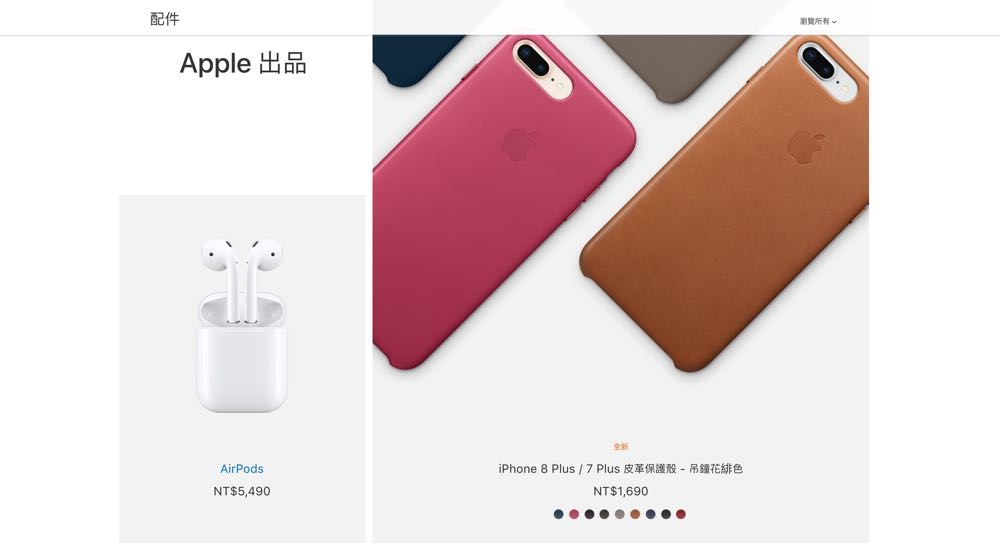Select the black color swatch
This screenshot has width=1000, height=549.
click(x=666, y=514)
